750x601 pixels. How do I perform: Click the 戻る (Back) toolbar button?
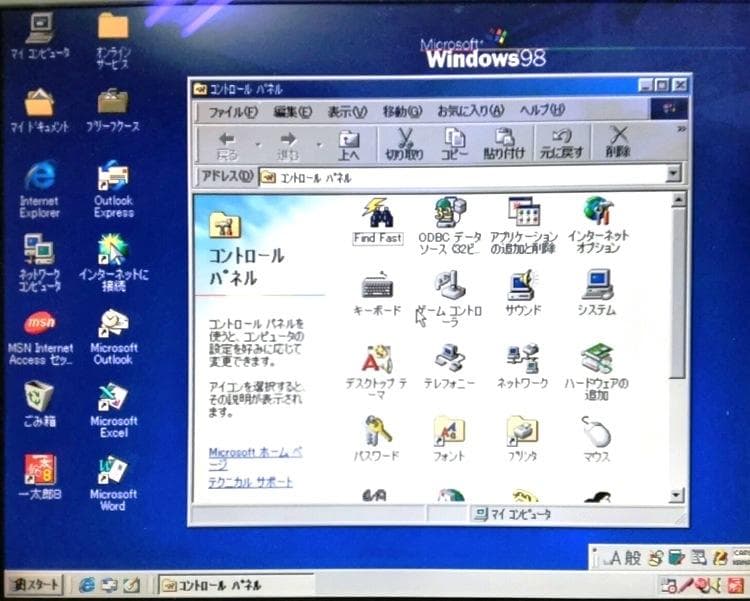(227, 145)
